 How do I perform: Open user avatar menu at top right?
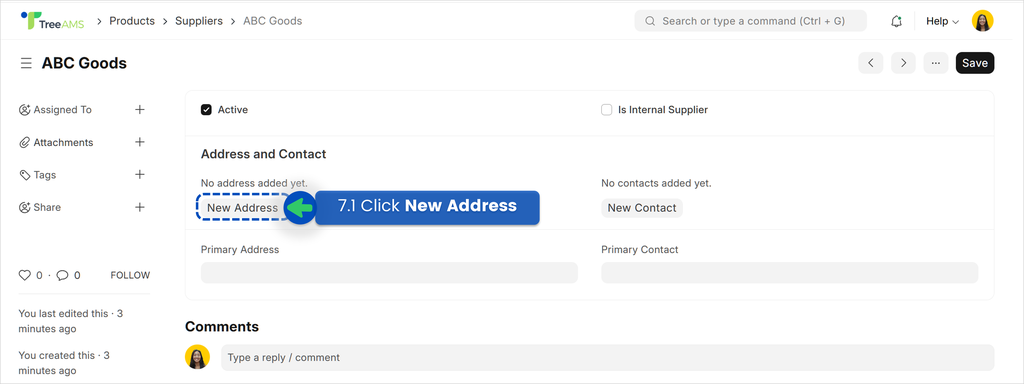tap(983, 21)
